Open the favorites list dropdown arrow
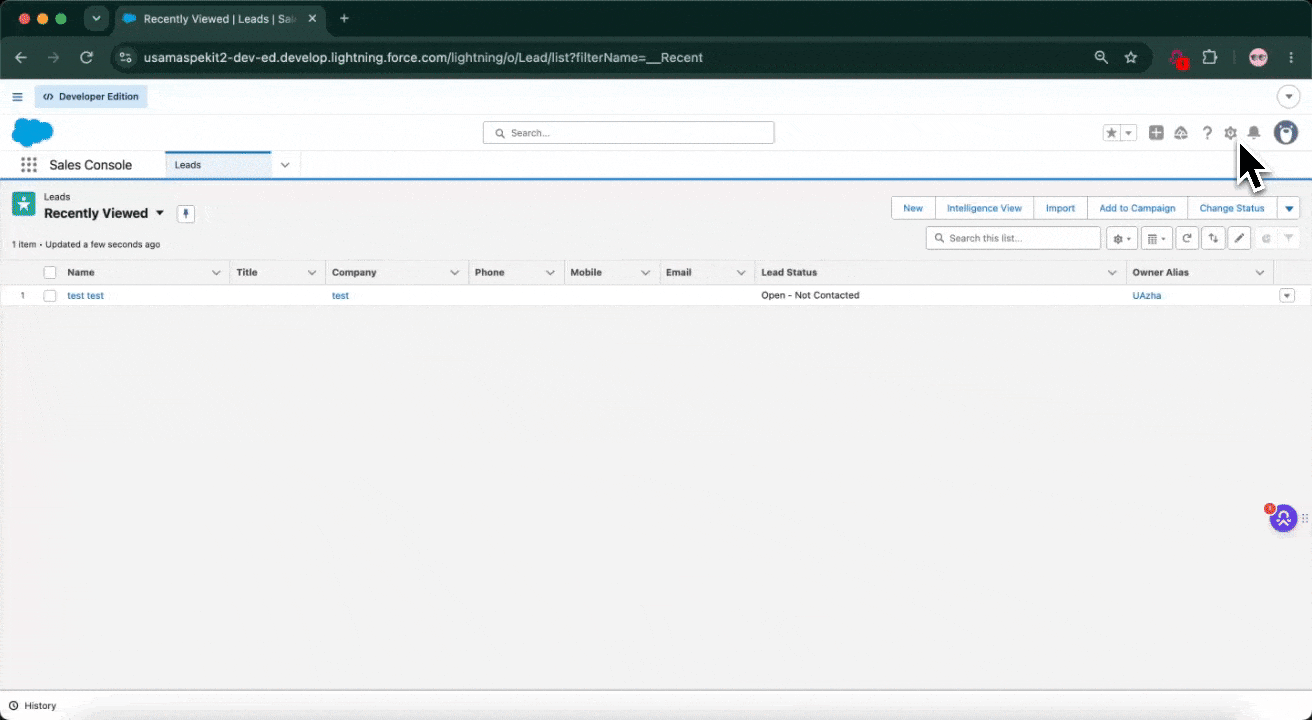 pos(1129,133)
